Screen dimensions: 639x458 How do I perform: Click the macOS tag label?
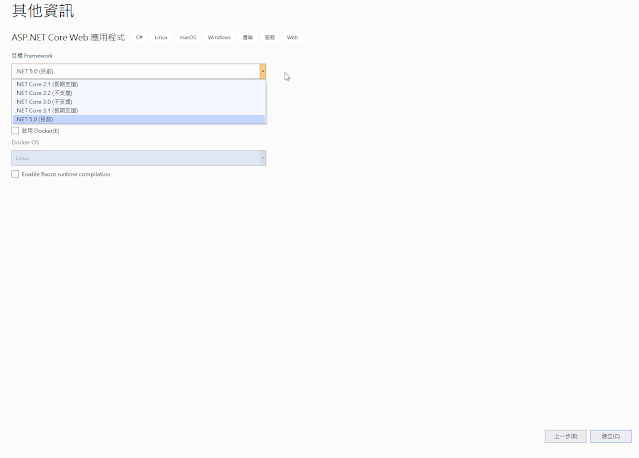coord(188,37)
